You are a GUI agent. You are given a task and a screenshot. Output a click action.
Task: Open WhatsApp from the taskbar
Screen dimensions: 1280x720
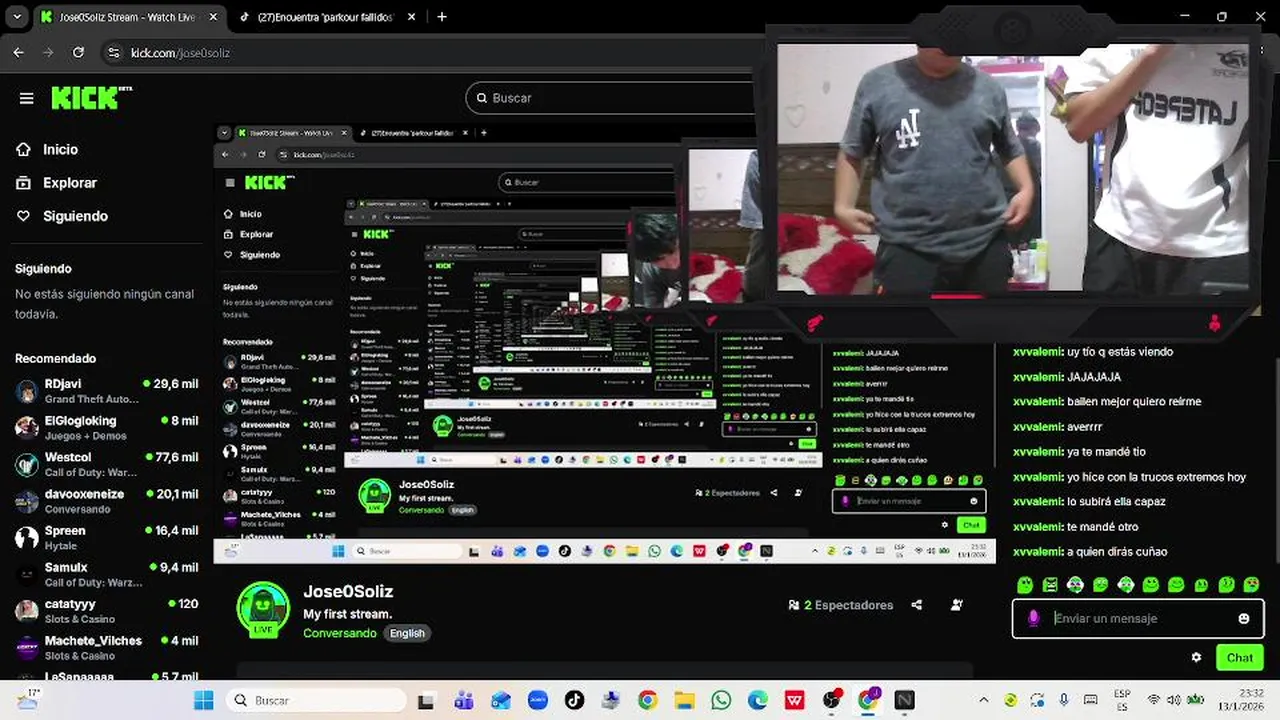tap(721, 701)
